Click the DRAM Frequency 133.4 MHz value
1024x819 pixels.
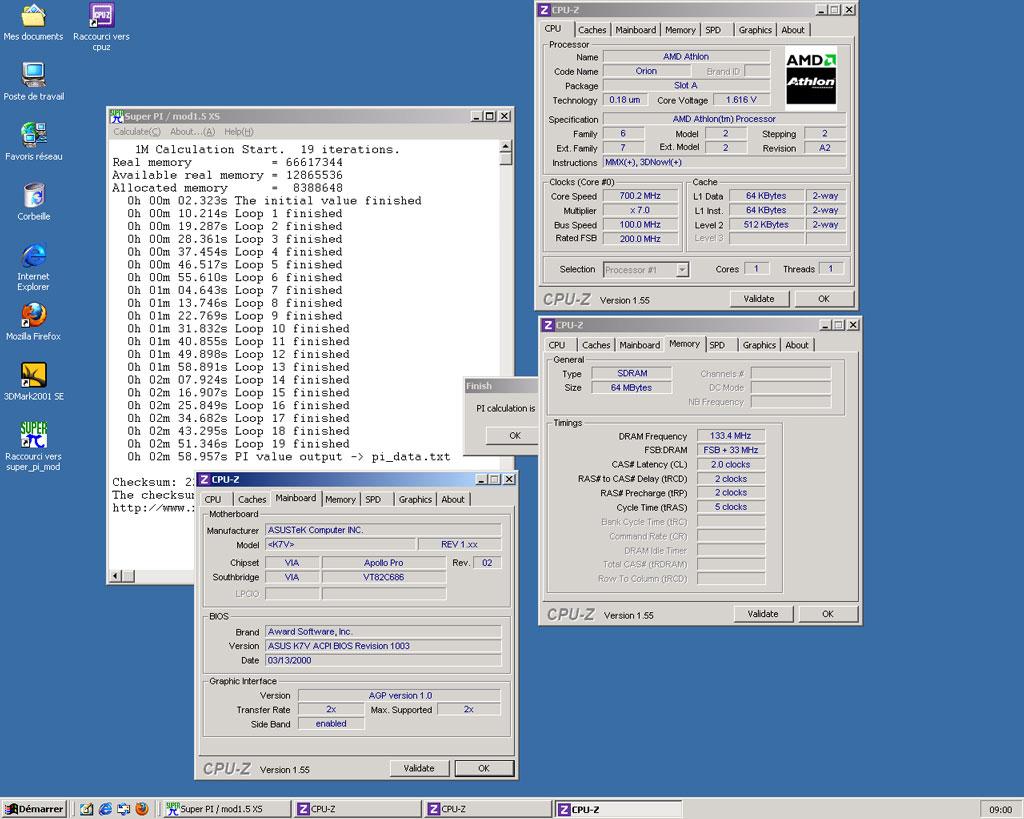[730, 436]
